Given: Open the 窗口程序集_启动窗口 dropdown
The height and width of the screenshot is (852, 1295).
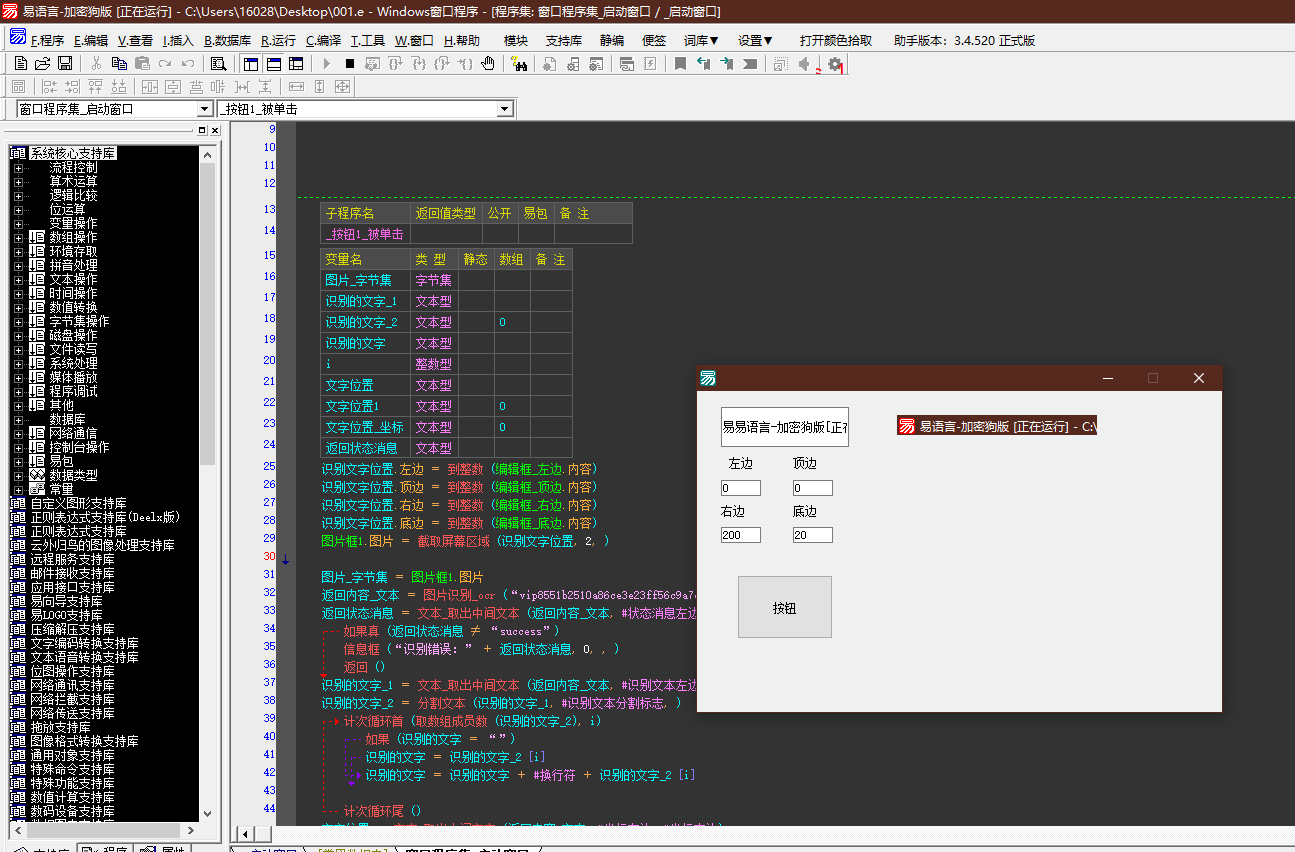Looking at the screenshot, I should (205, 109).
